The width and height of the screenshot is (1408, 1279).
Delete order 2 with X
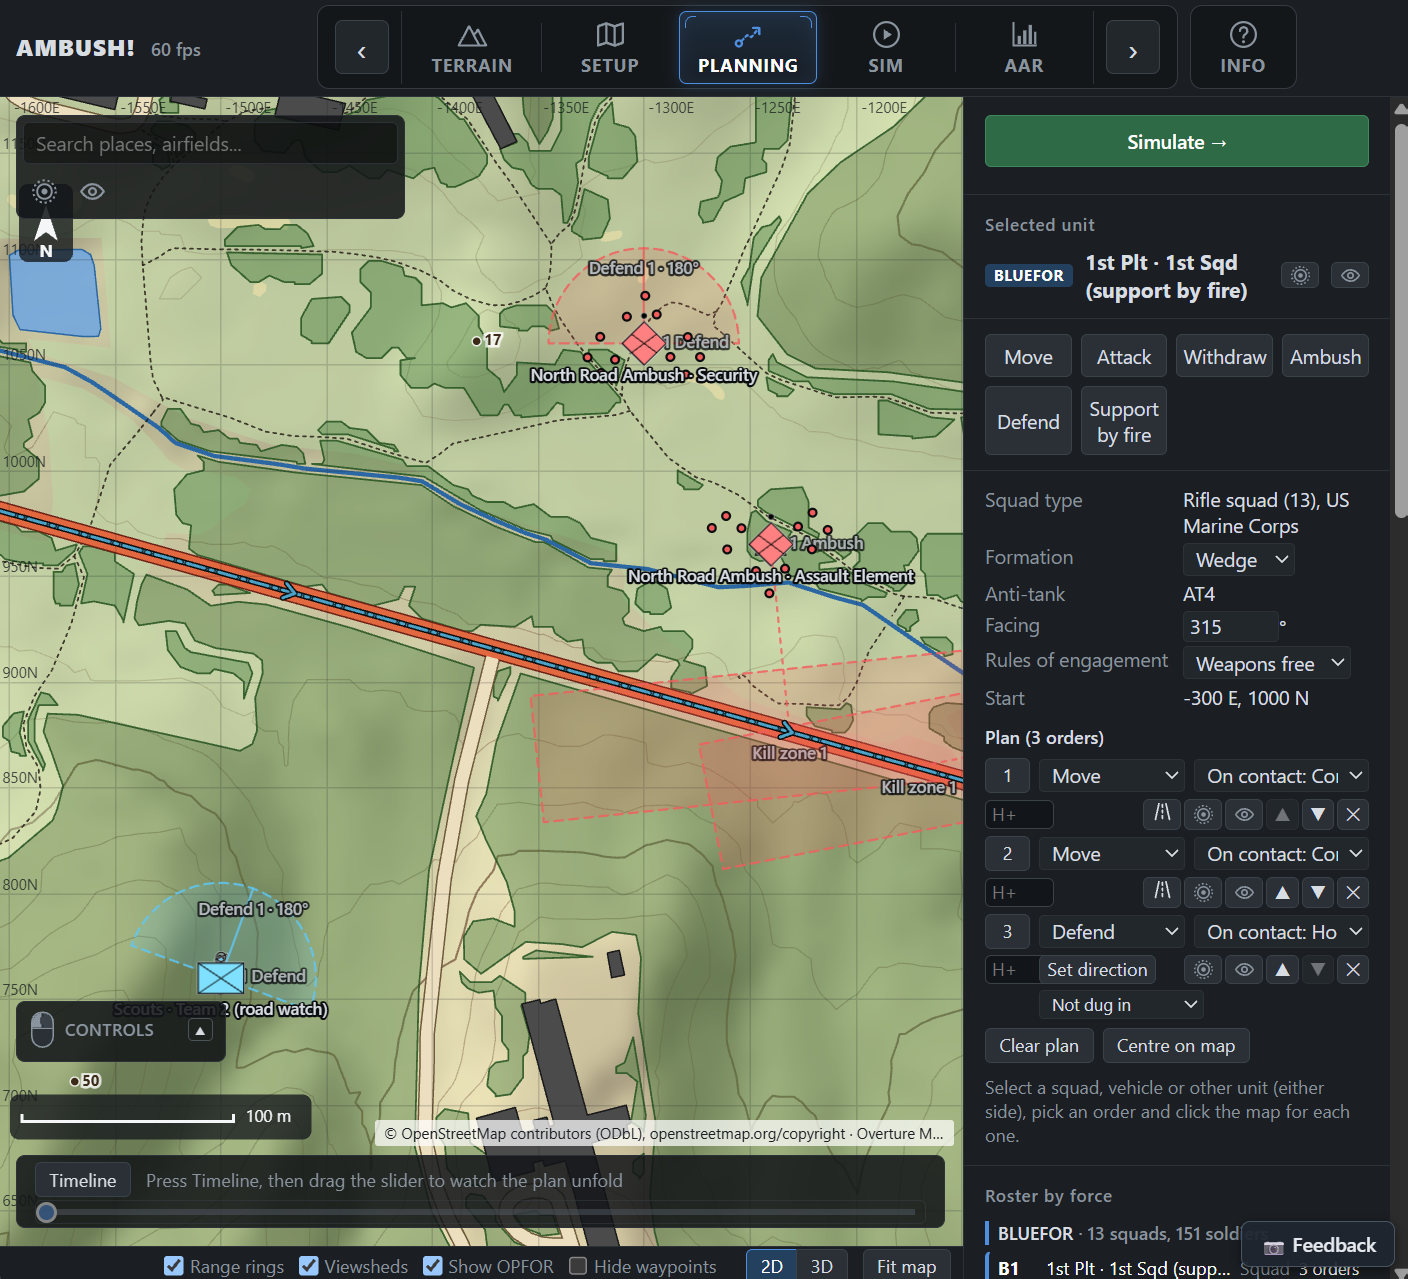(x=1353, y=892)
